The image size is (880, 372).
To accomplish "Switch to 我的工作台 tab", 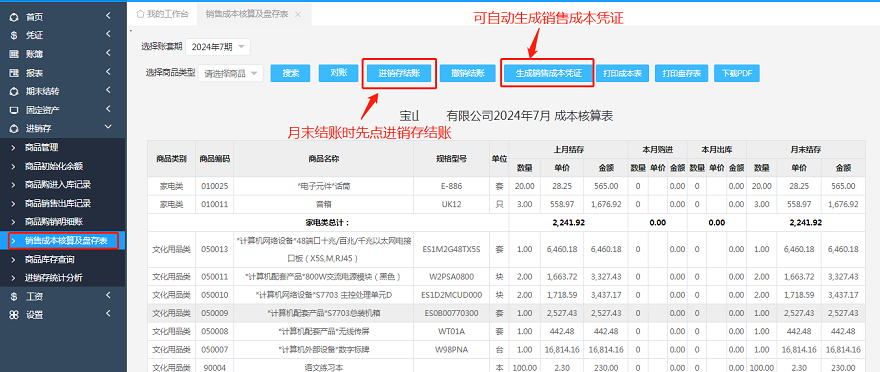I will (163, 14).
